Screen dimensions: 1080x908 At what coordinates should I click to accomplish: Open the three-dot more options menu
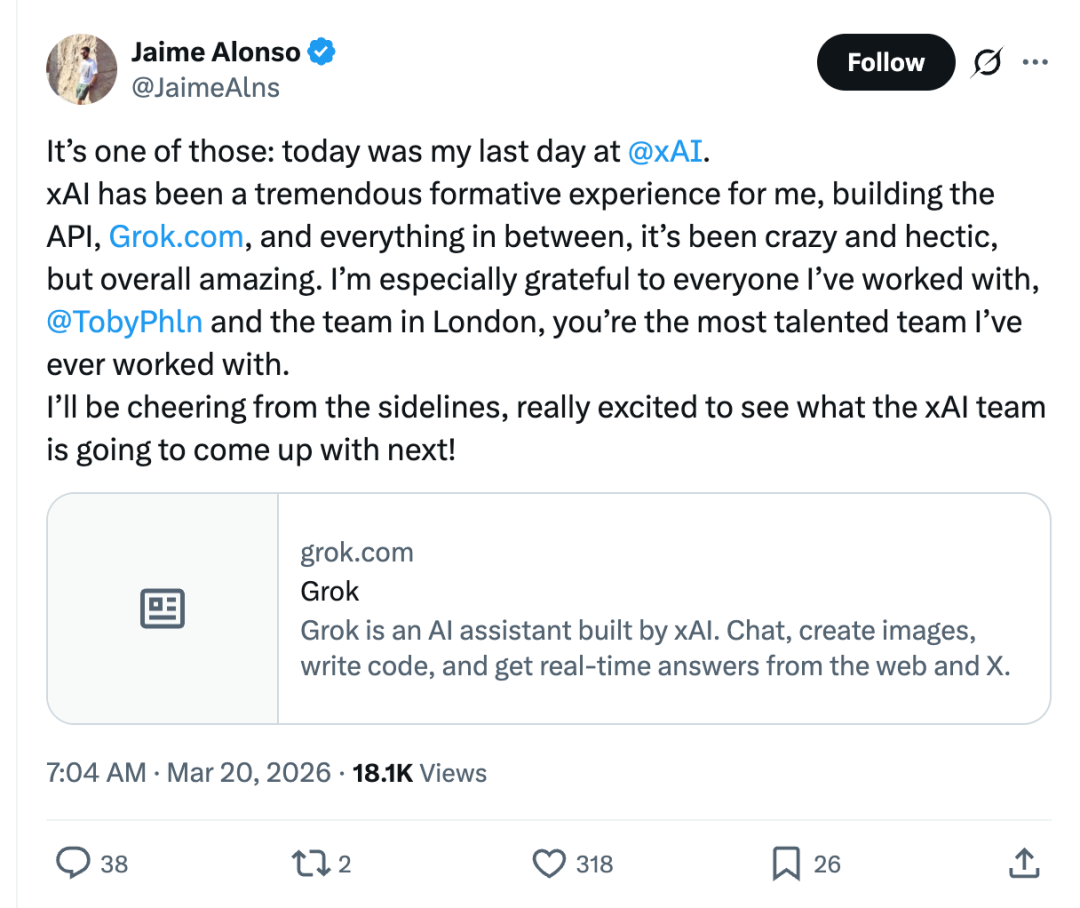point(1034,63)
